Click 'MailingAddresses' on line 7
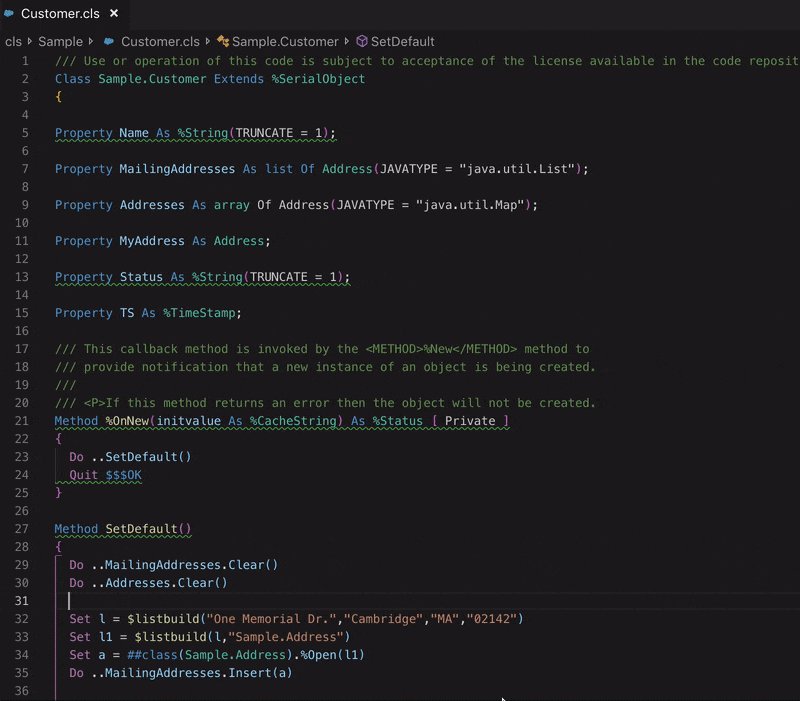 pos(177,169)
